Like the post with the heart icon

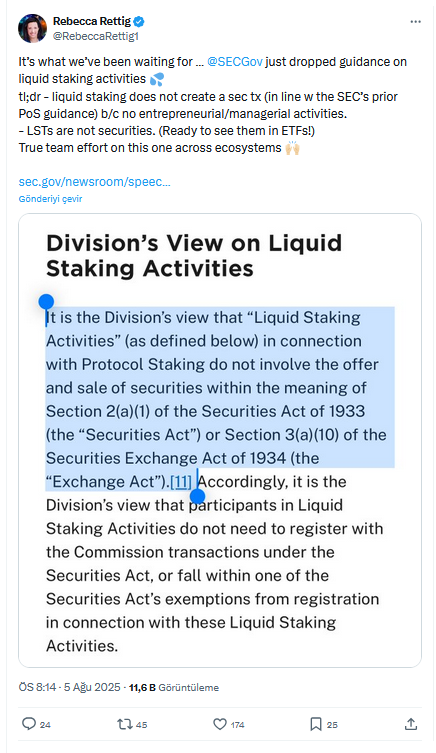pyautogui.click(x=220, y=724)
